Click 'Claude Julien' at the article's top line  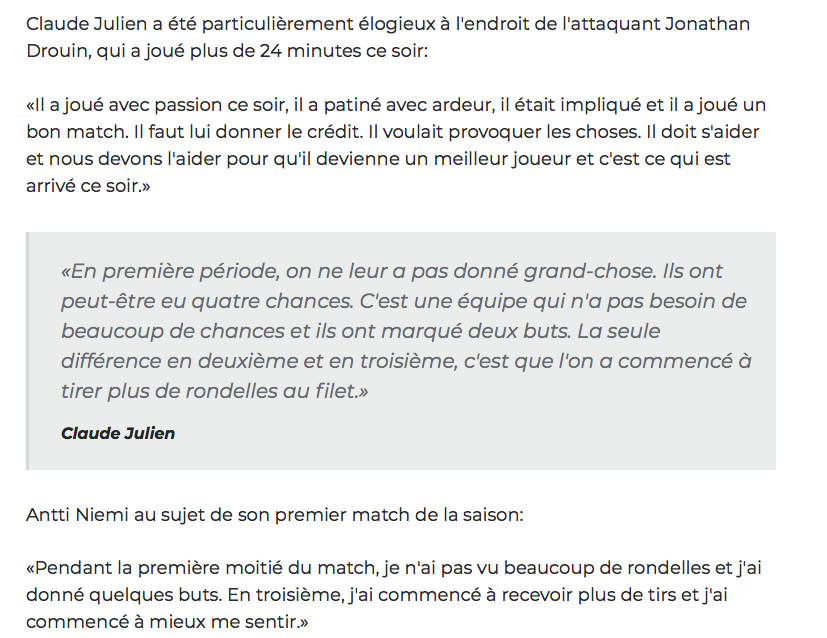pyautogui.click(x=86, y=24)
